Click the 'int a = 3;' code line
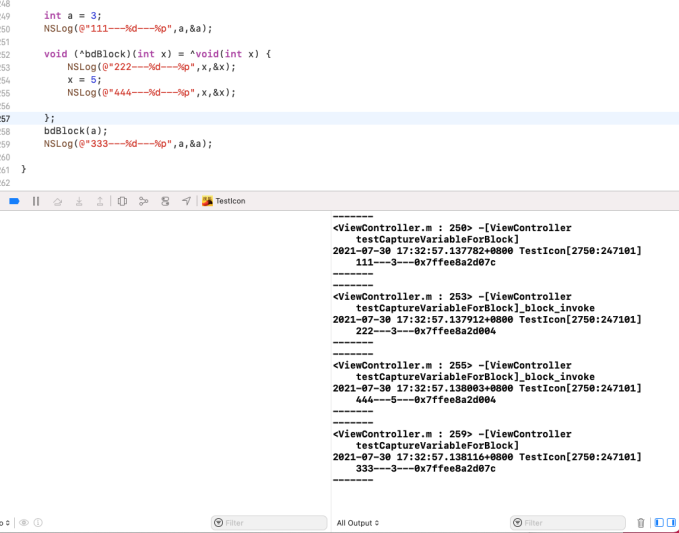Image resolution: width=679 pixels, height=533 pixels. (x=73, y=16)
